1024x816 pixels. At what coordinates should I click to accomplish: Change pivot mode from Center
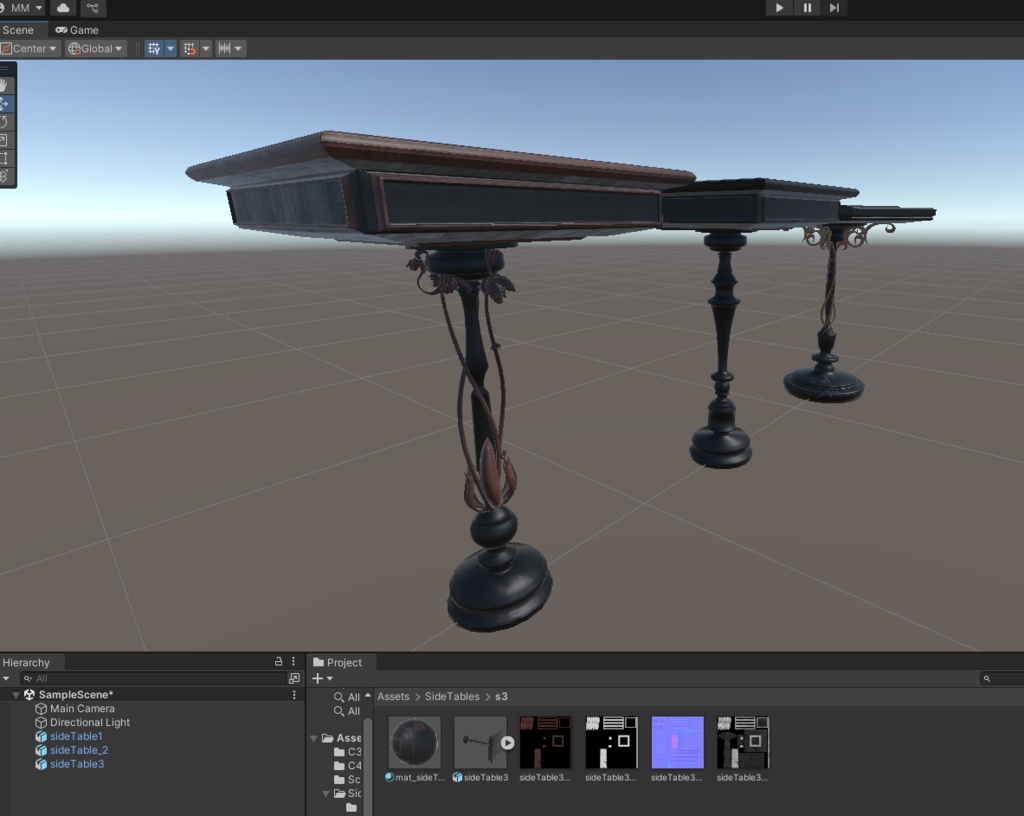[29, 48]
